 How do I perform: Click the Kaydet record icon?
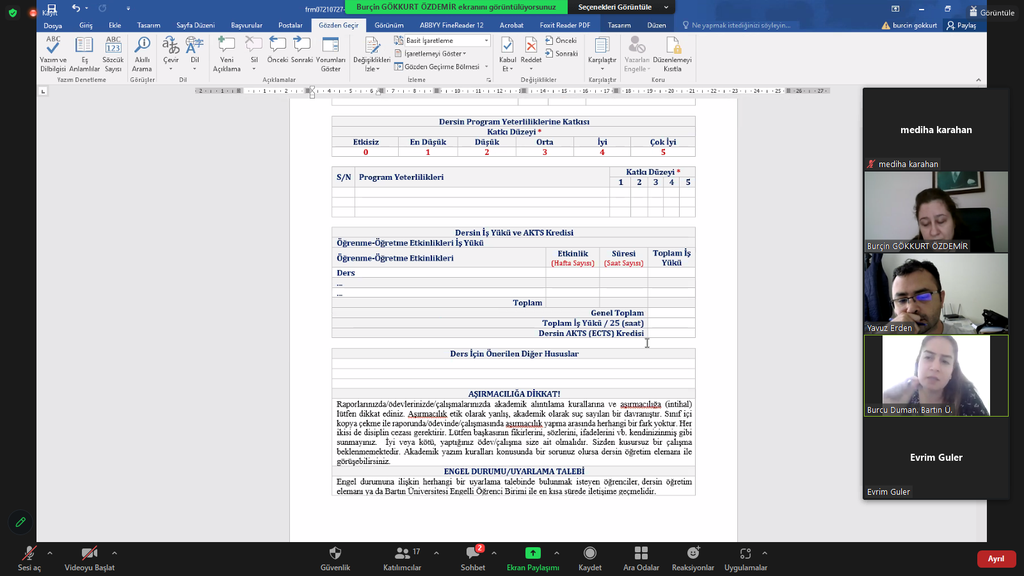[x=590, y=554]
